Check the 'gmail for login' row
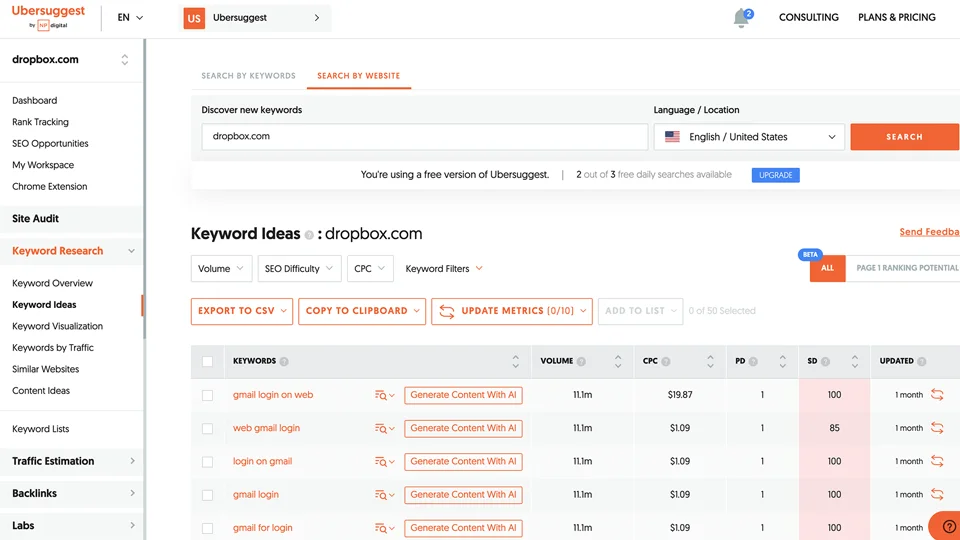The width and height of the screenshot is (960, 540). [x=208, y=528]
